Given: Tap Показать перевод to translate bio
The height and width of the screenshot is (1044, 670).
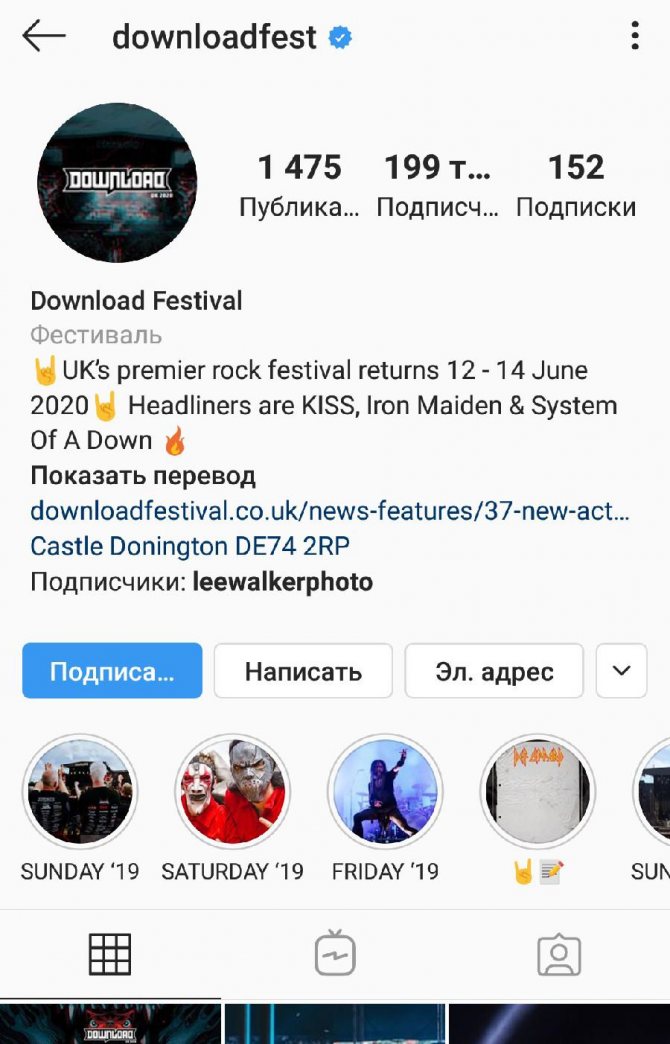Looking at the screenshot, I should [143, 476].
